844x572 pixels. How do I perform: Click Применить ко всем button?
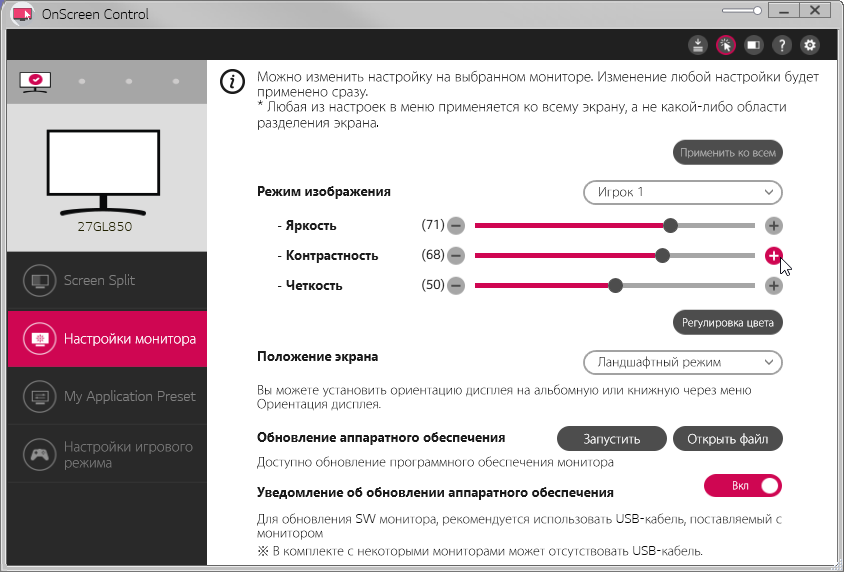(728, 153)
